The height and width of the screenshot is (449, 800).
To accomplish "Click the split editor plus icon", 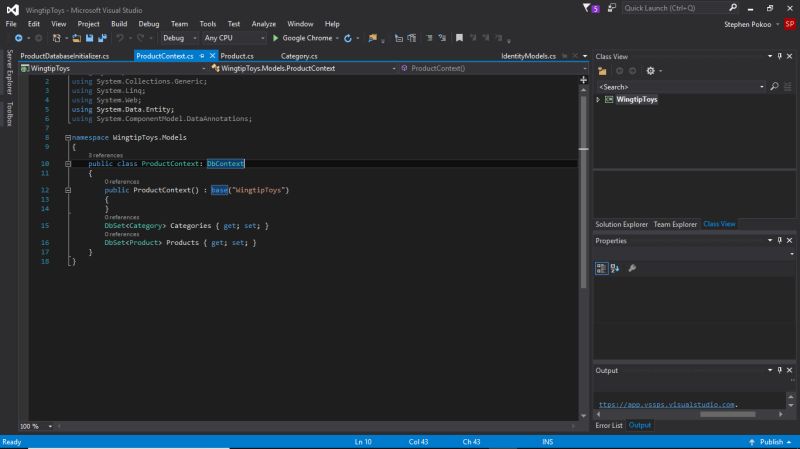I will pyautogui.click(x=584, y=80).
